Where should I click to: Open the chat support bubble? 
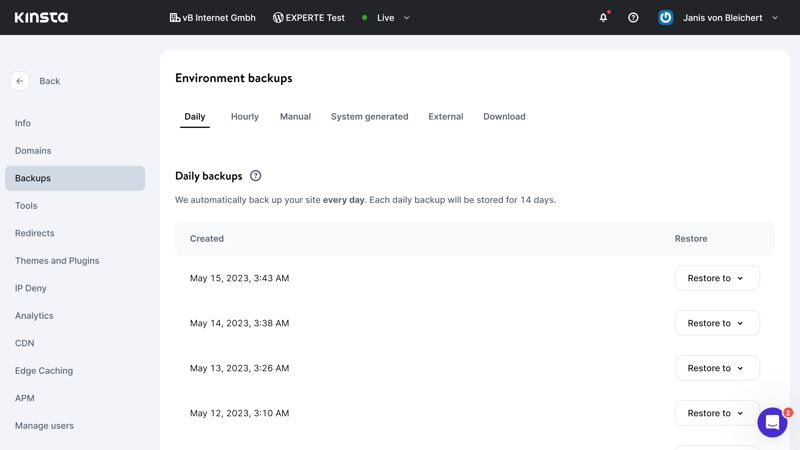tap(772, 422)
